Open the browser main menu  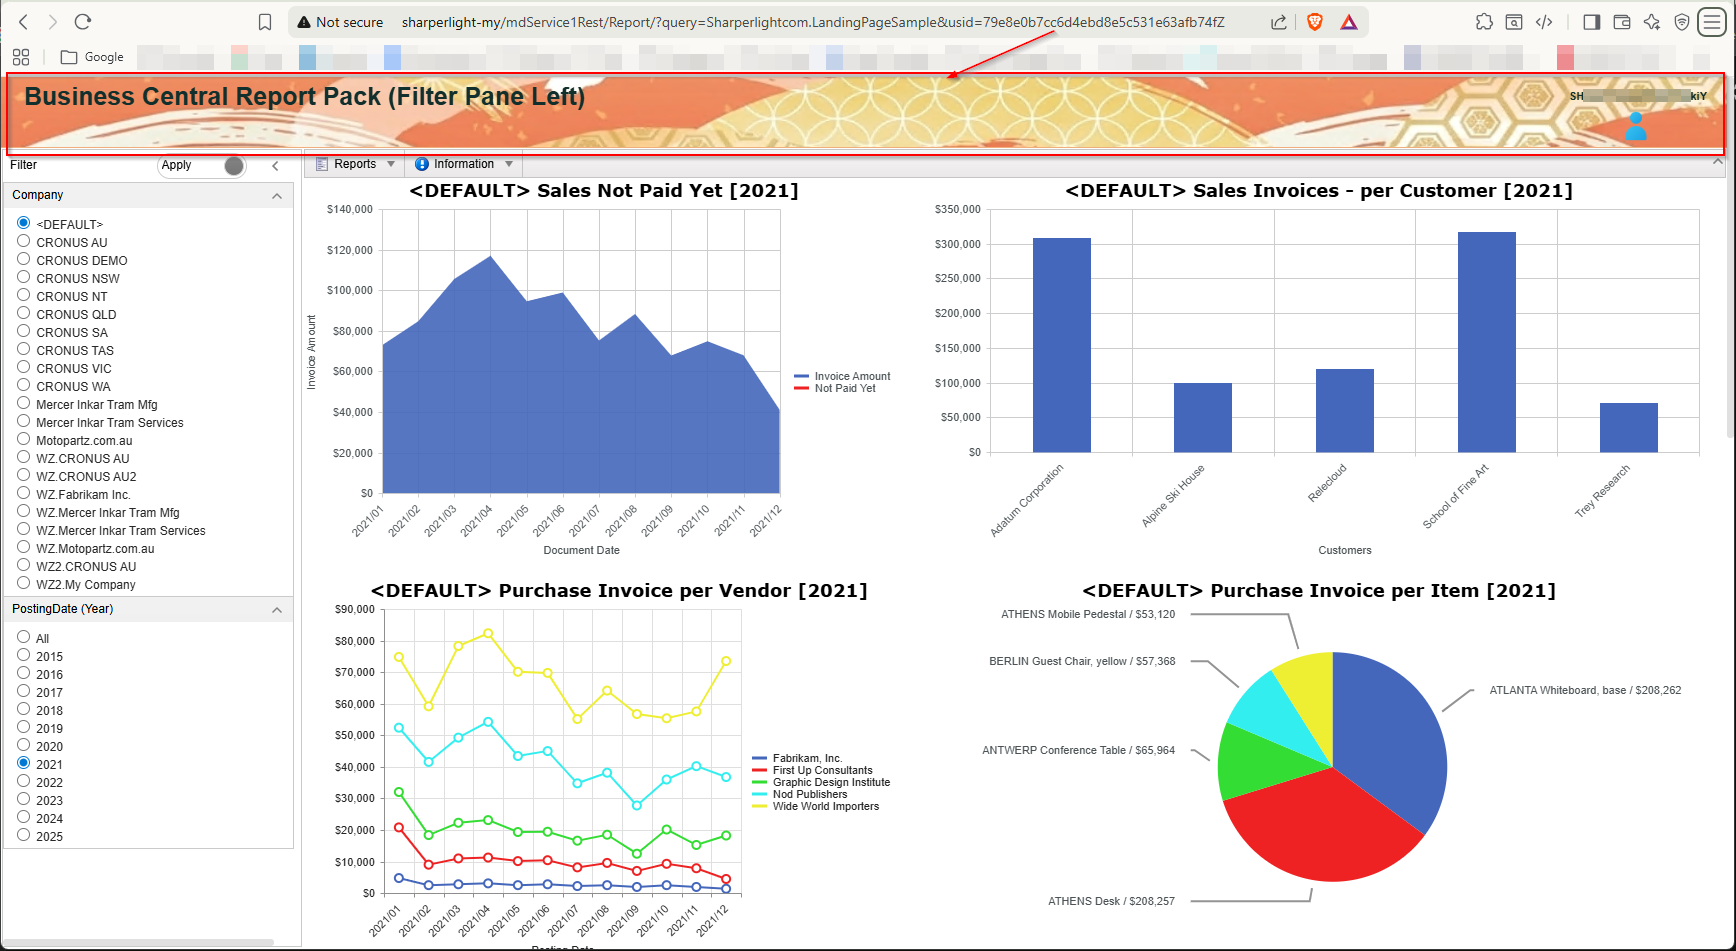[x=1713, y=22]
